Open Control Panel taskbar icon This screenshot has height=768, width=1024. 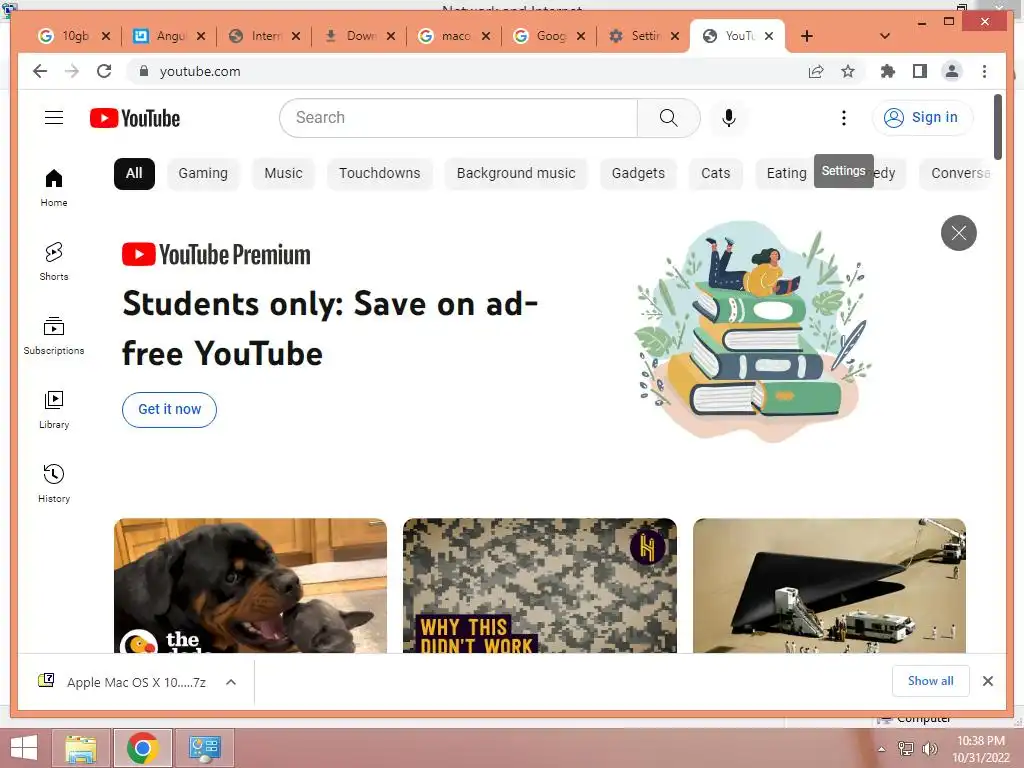coord(204,748)
